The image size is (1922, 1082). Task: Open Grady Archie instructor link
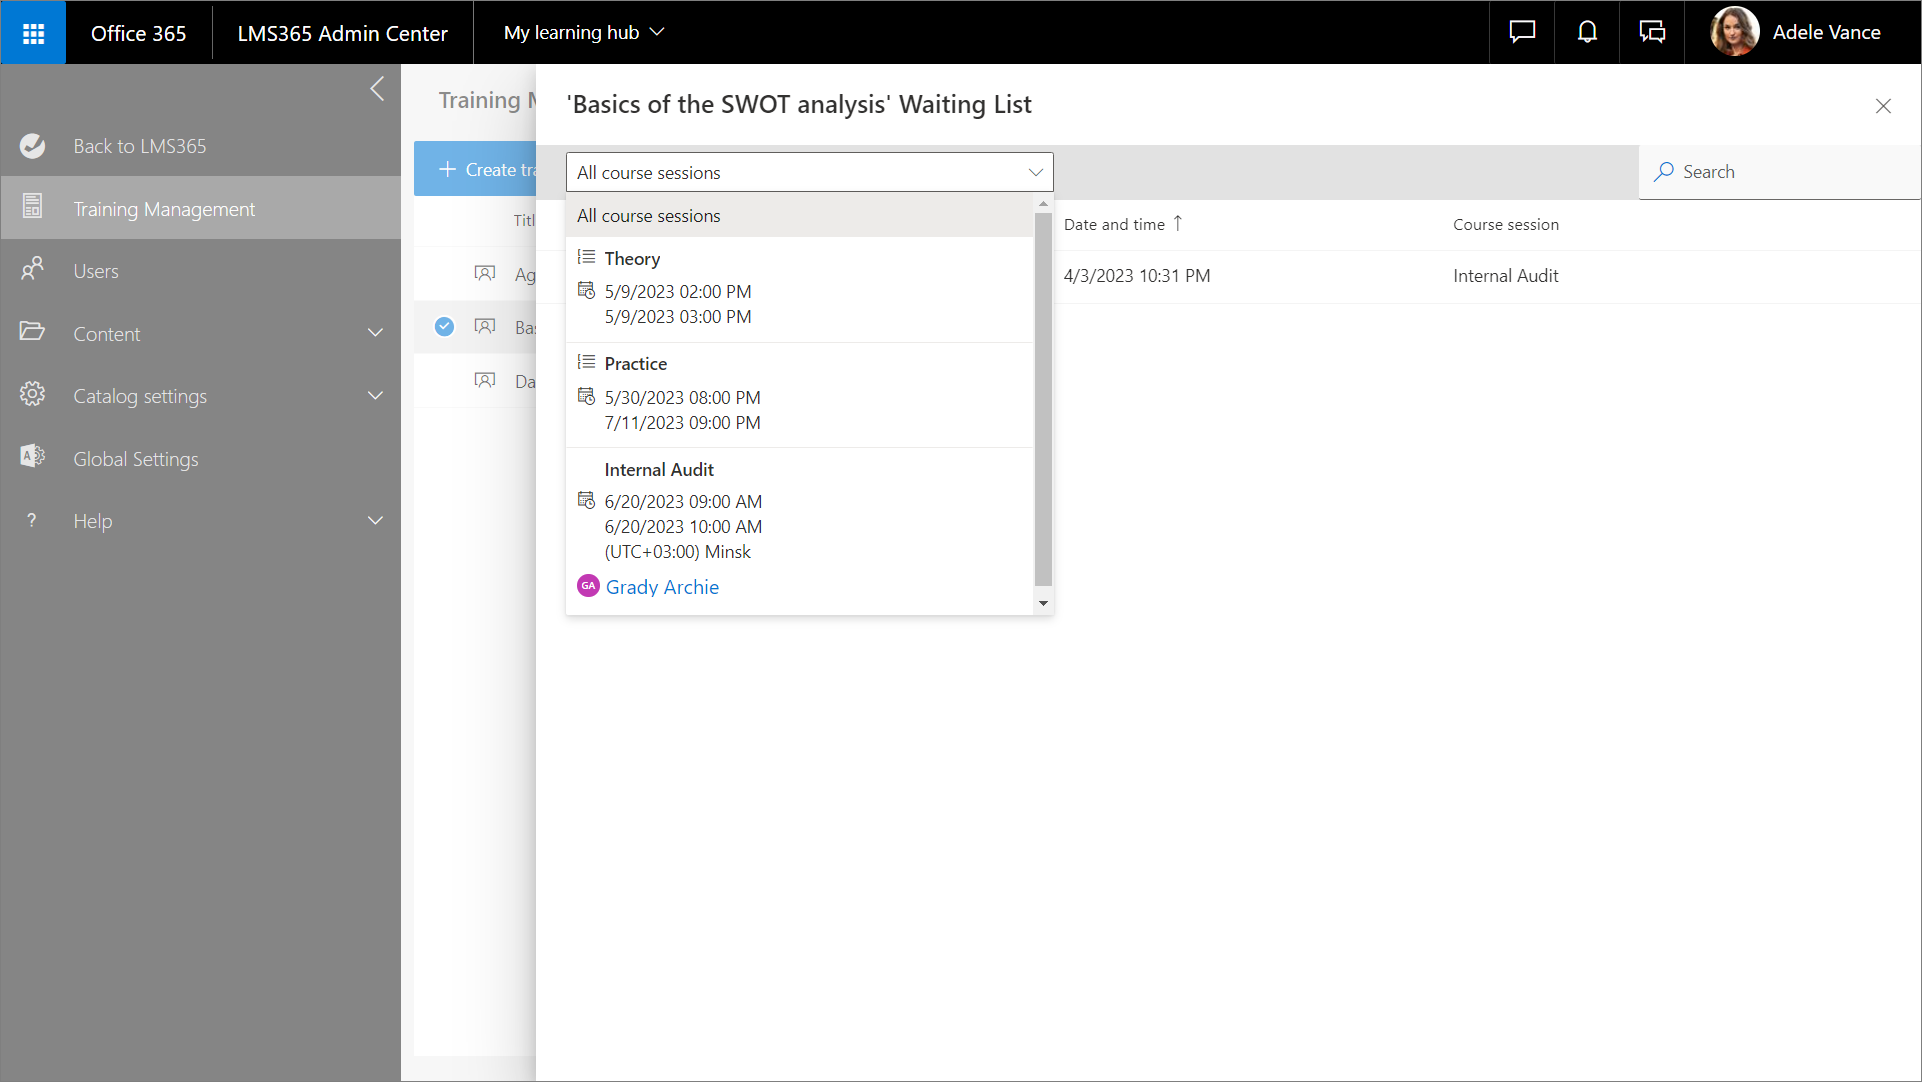[662, 587]
